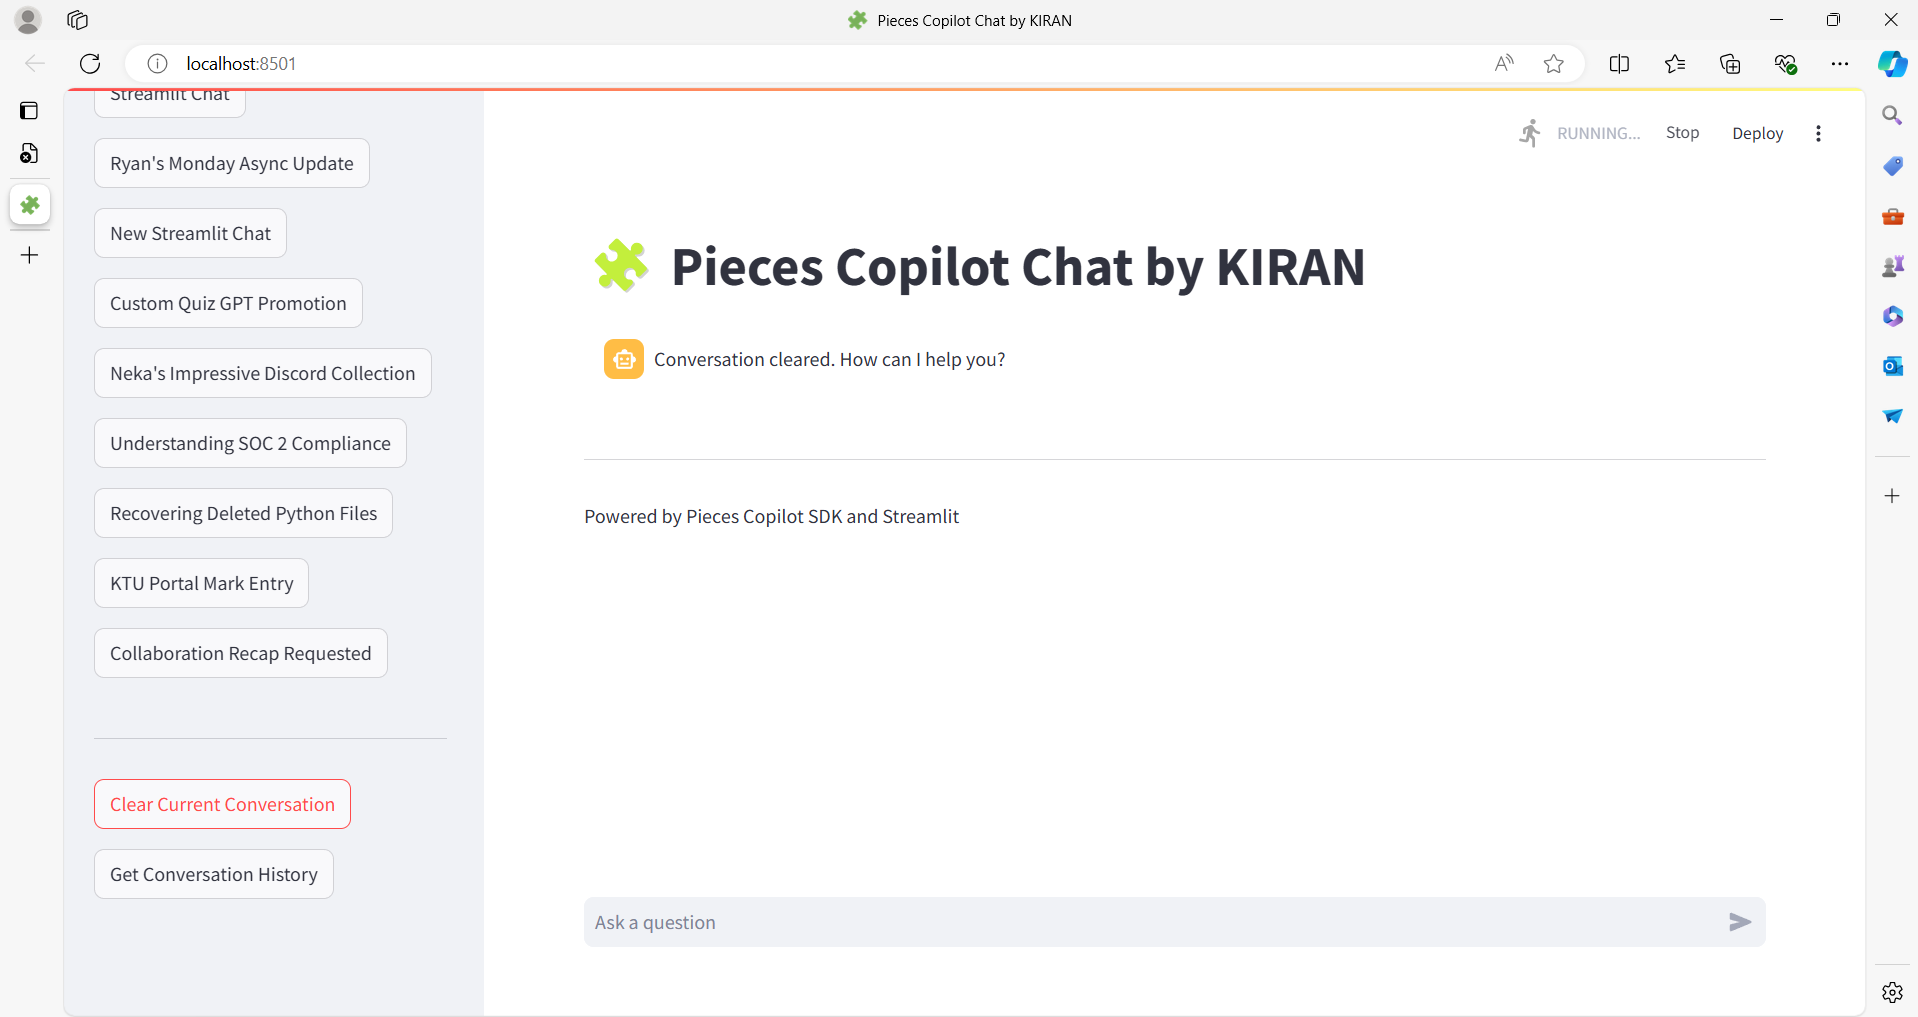Open split screen view
1918x1017 pixels.
1619,64
